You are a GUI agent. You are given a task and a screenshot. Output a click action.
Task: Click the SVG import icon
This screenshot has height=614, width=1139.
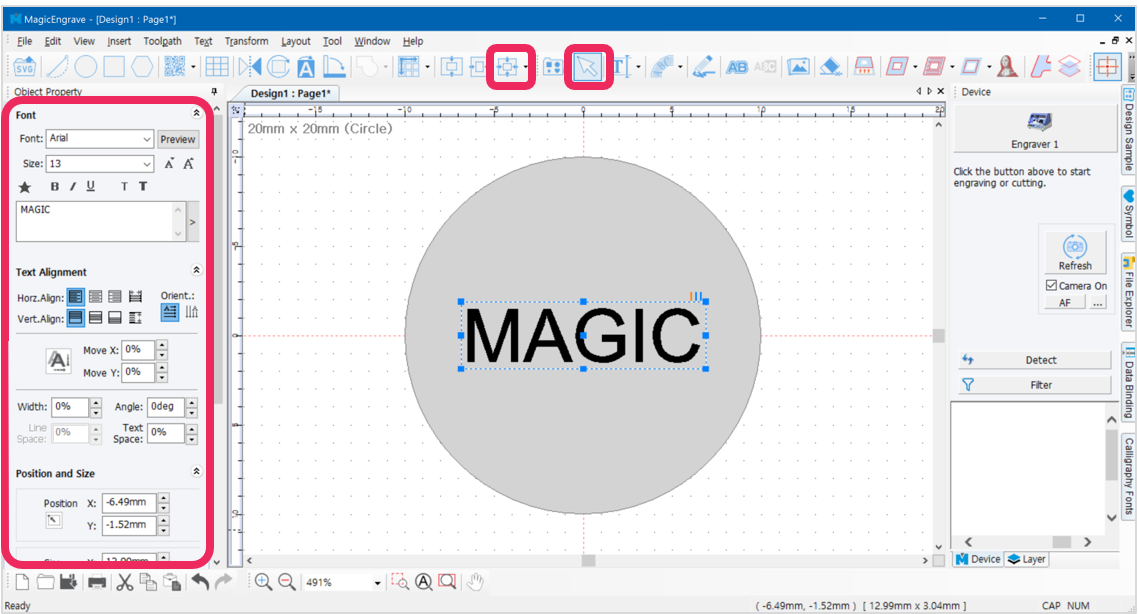click(25, 67)
